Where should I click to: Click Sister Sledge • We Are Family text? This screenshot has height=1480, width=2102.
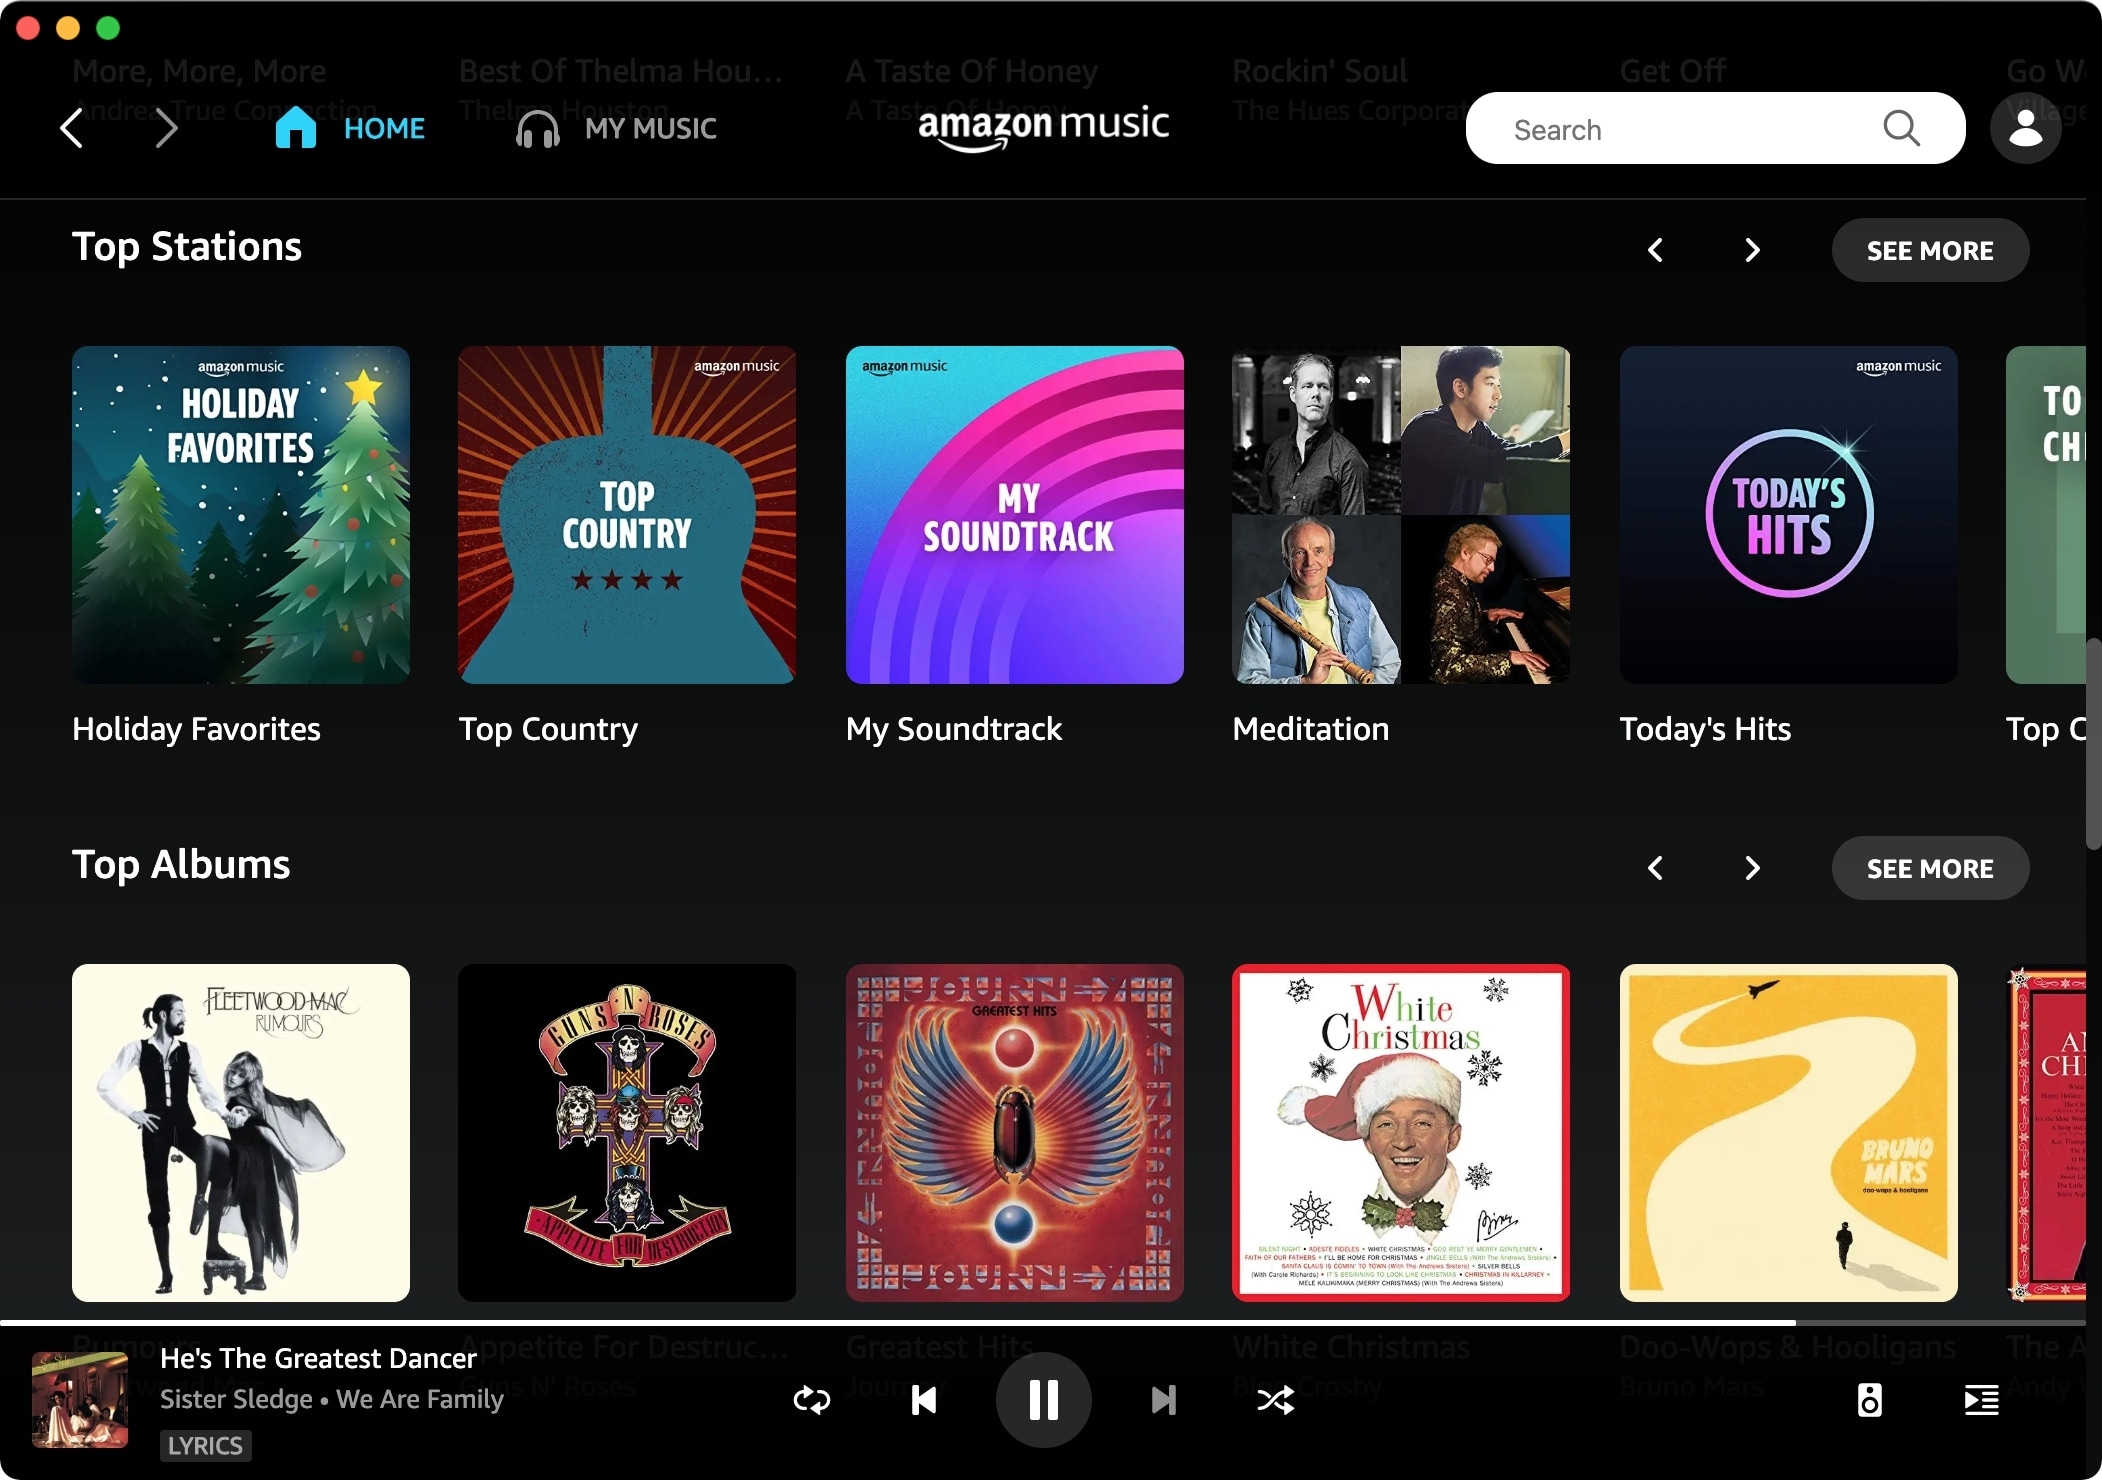click(x=332, y=1399)
